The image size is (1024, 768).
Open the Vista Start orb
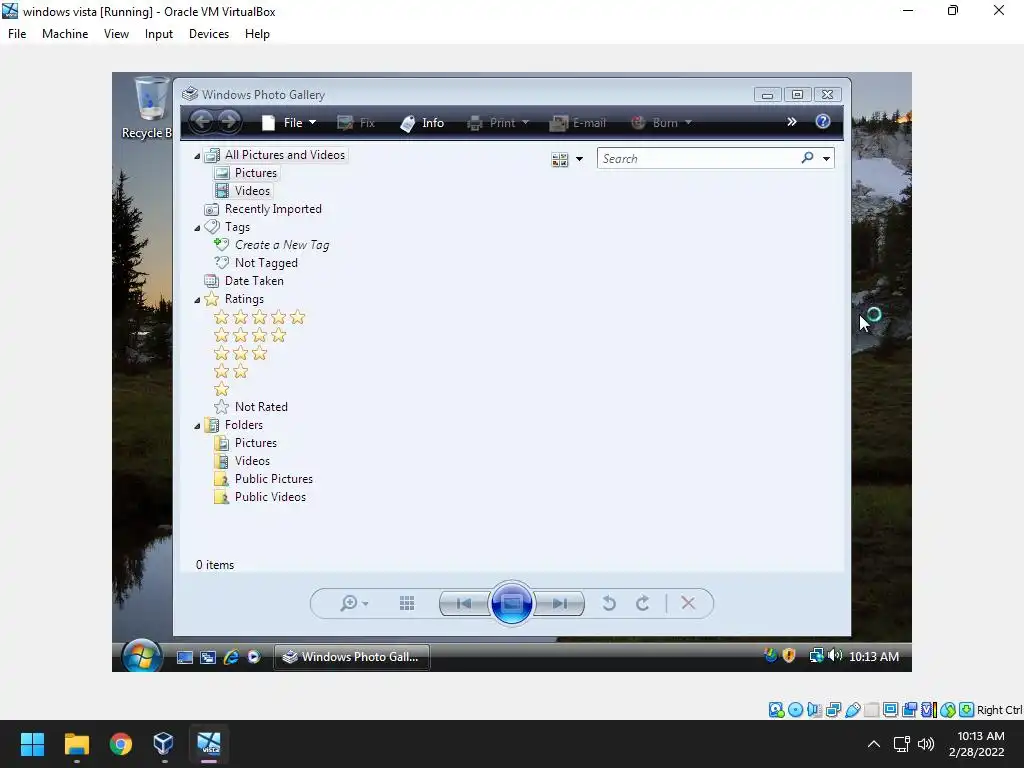[x=141, y=655]
